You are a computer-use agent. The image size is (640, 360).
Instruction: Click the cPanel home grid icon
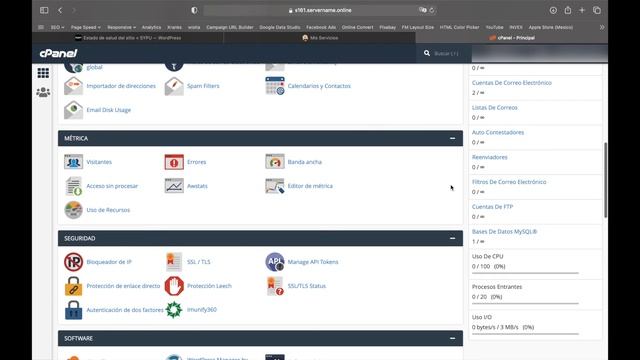[x=43, y=73]
